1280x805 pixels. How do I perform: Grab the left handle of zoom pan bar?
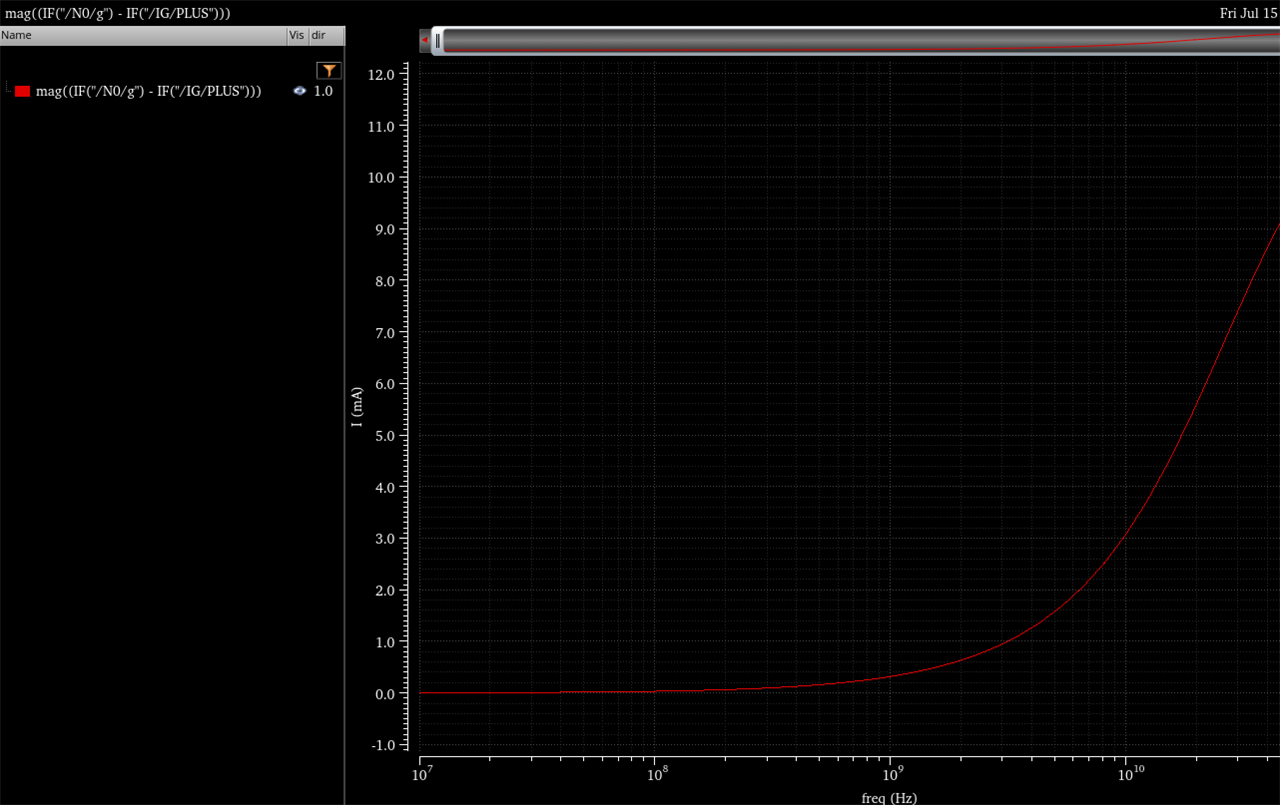pos(437,40)
